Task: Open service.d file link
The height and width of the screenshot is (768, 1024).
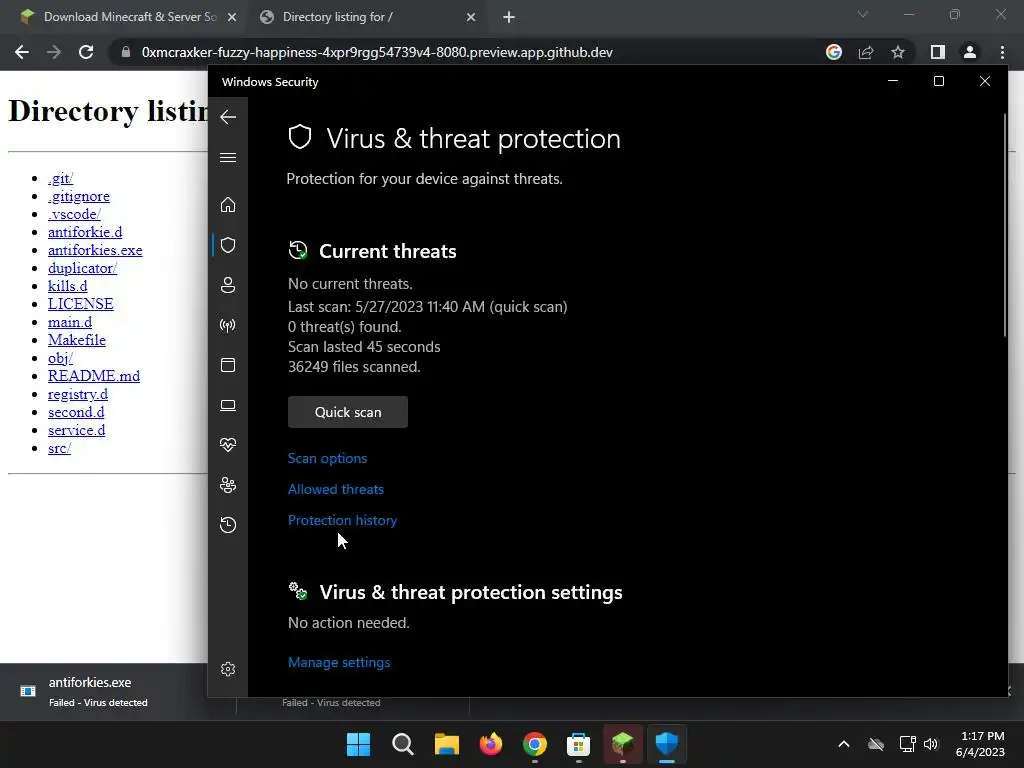Action: click(76, 430)
